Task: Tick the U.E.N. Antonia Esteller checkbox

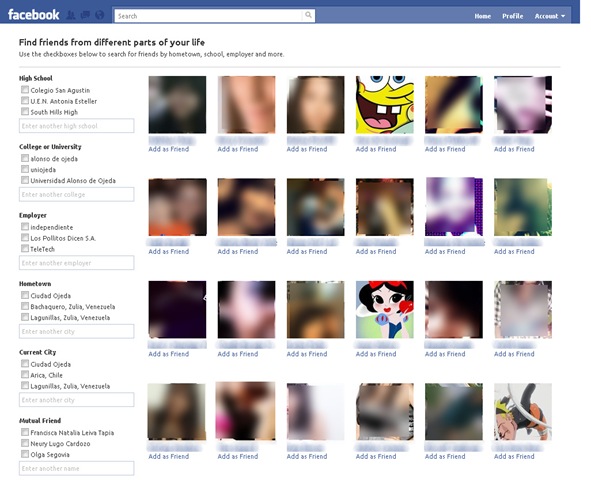Action: [25, 101]
